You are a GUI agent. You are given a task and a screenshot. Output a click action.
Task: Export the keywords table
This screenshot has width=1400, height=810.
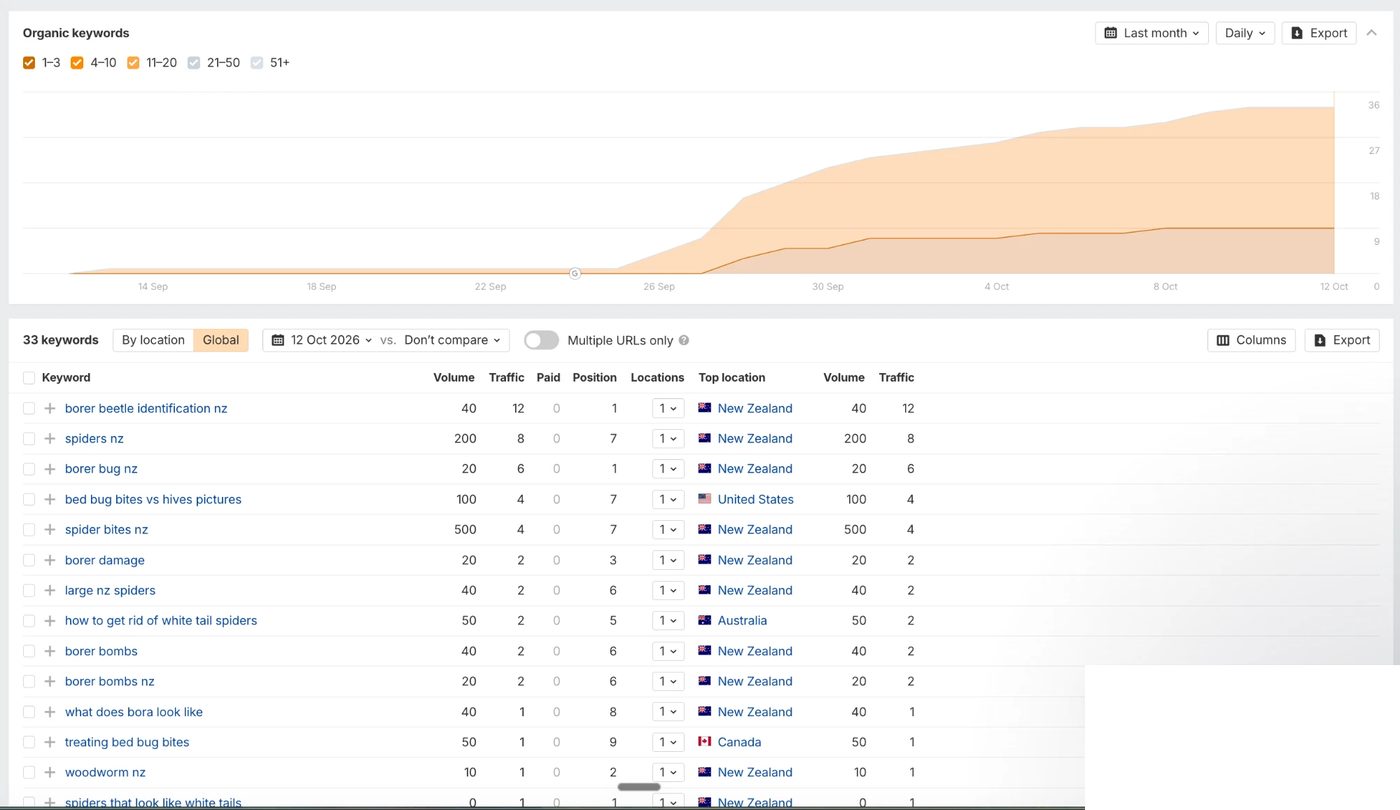(1342, 340)
